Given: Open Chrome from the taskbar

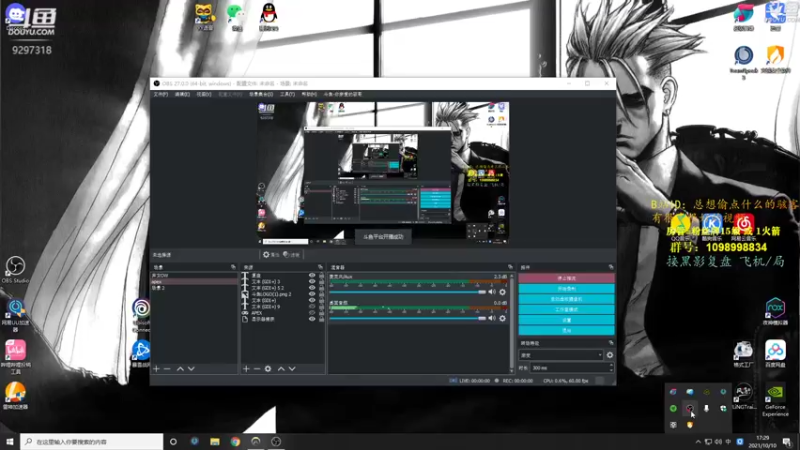Looking at the screenshot, I should (x=235, y=441).
